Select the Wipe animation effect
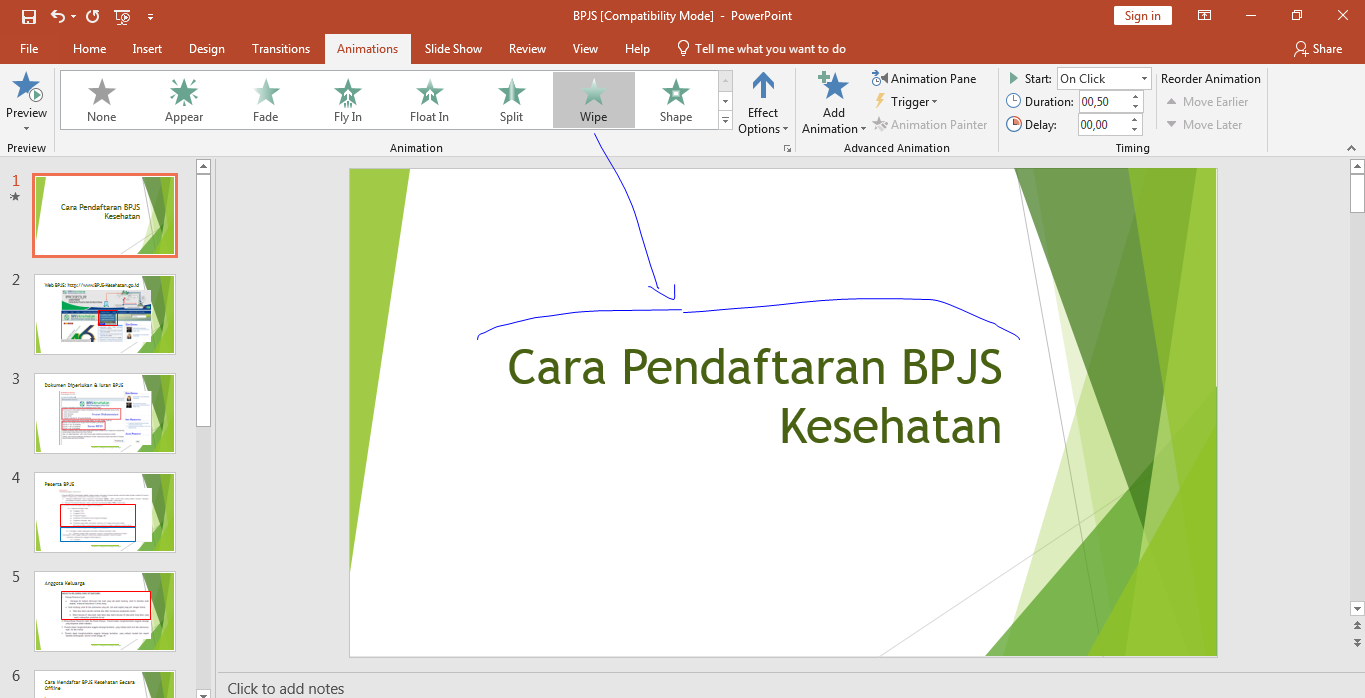Viewport: 1365px width, 698px height. (594, 100)
